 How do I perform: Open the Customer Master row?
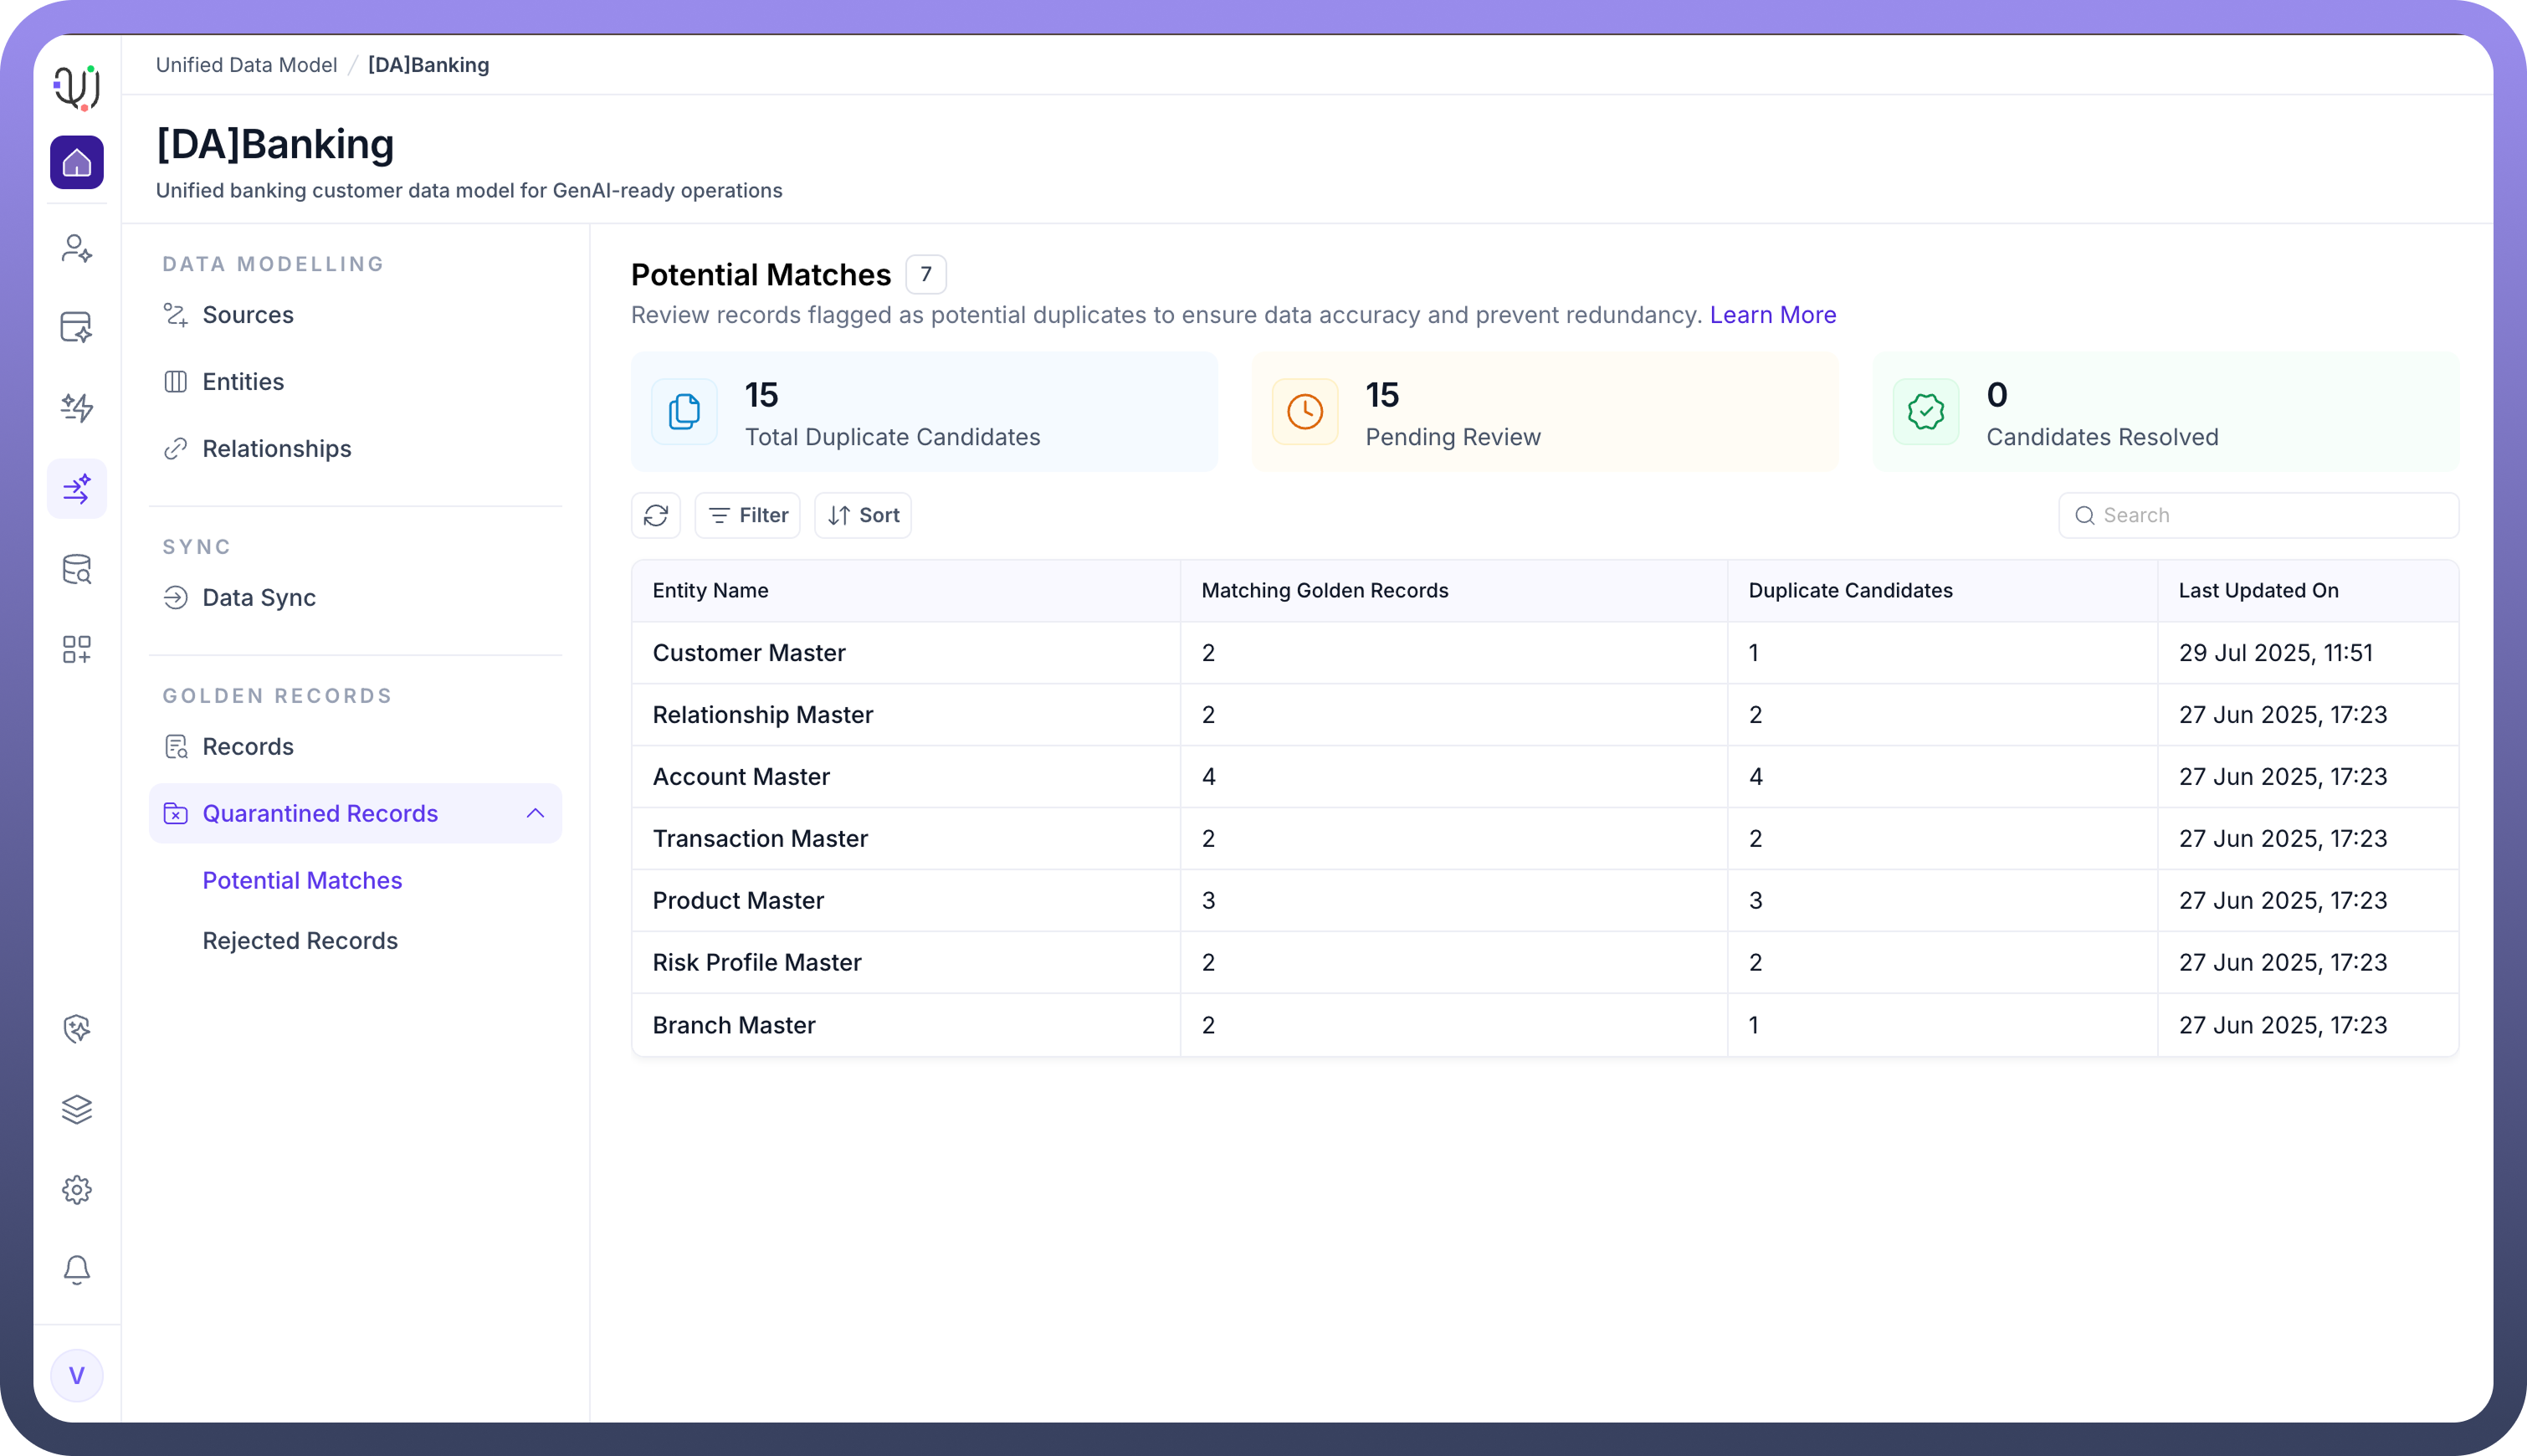[749, 653]
